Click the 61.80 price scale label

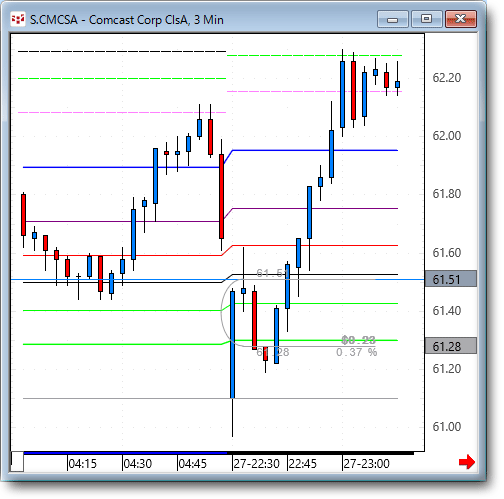click(447, 194)
